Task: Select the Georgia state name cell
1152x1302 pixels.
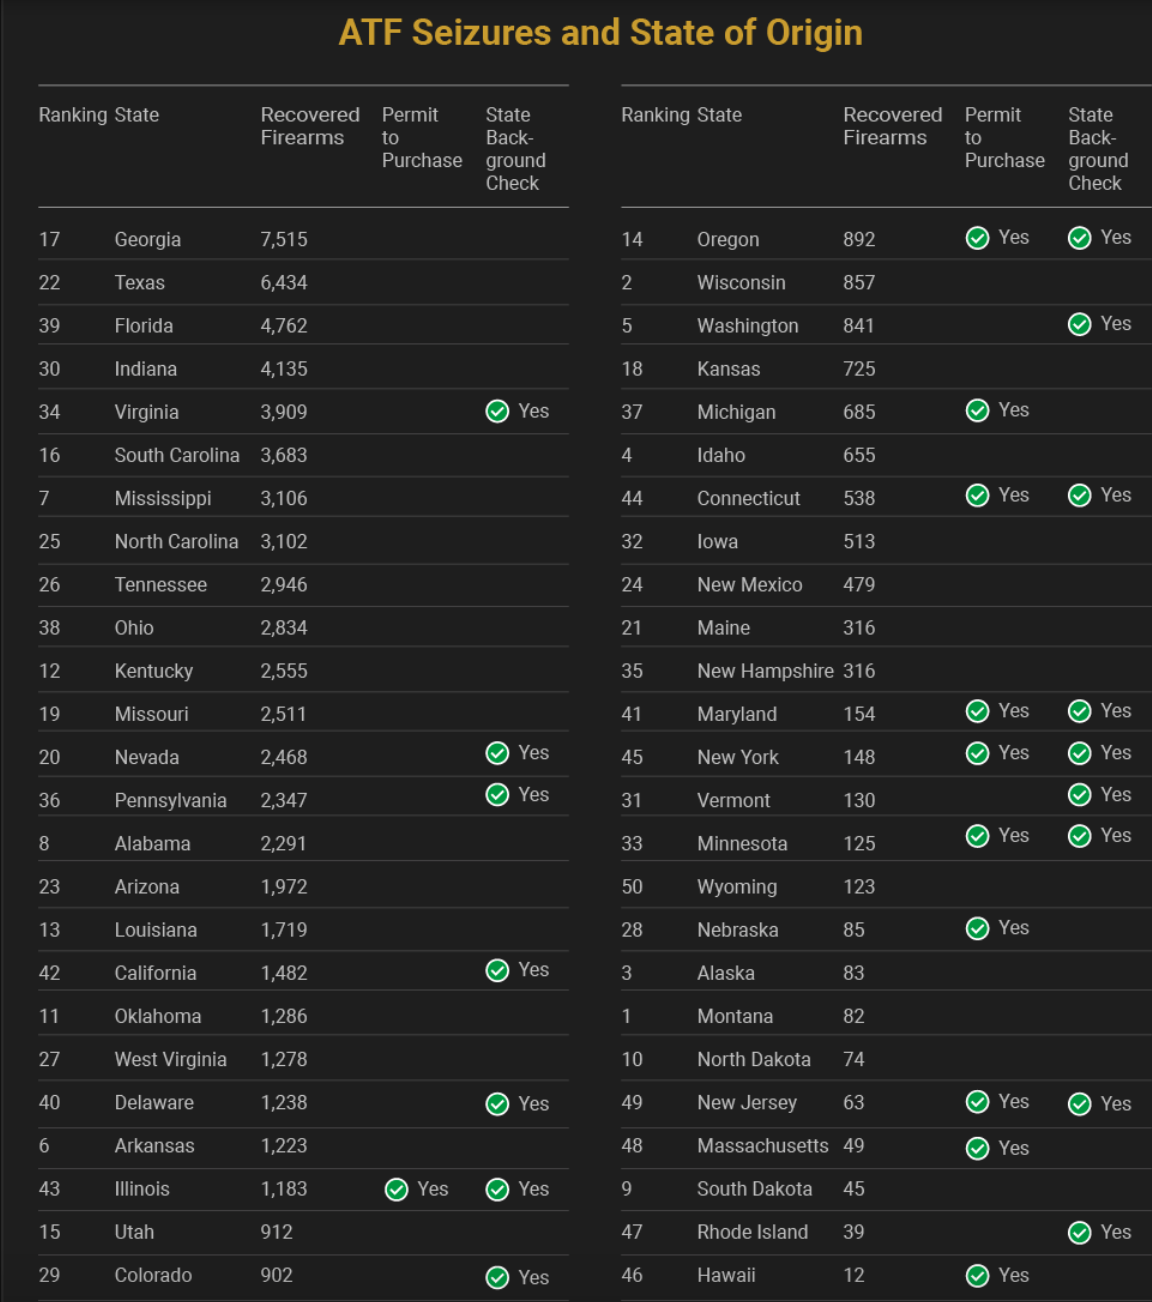Action: 147,240
